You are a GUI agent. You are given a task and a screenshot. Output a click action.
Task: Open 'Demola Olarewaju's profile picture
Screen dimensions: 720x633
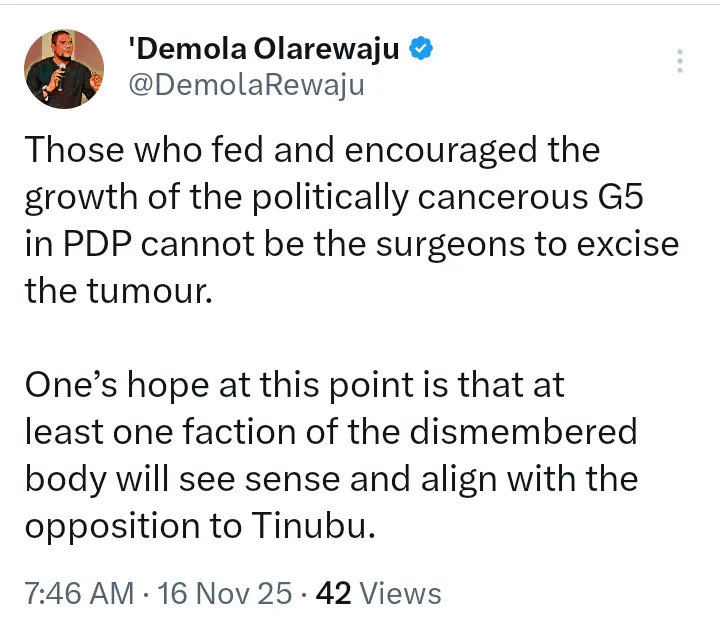63,68
